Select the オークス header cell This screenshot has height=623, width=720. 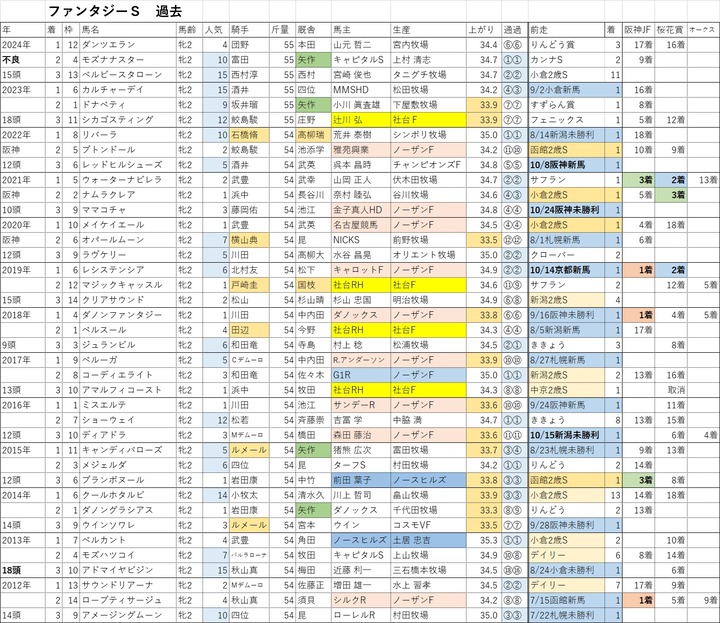[x=703, y=30]
